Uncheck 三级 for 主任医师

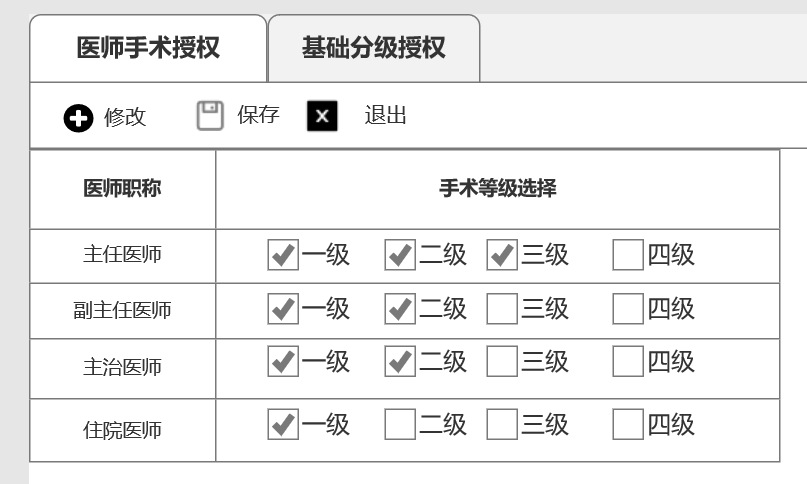click(502, 255)
